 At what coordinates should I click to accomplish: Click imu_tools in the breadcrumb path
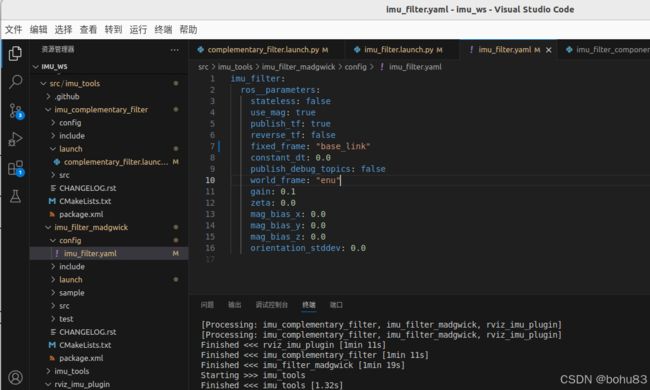[x=235, y=67]
